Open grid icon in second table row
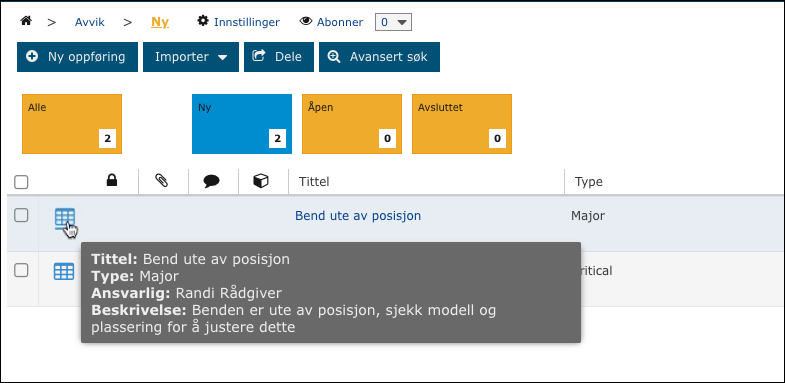This screenshot has width=785, height=383. [64, 271]
